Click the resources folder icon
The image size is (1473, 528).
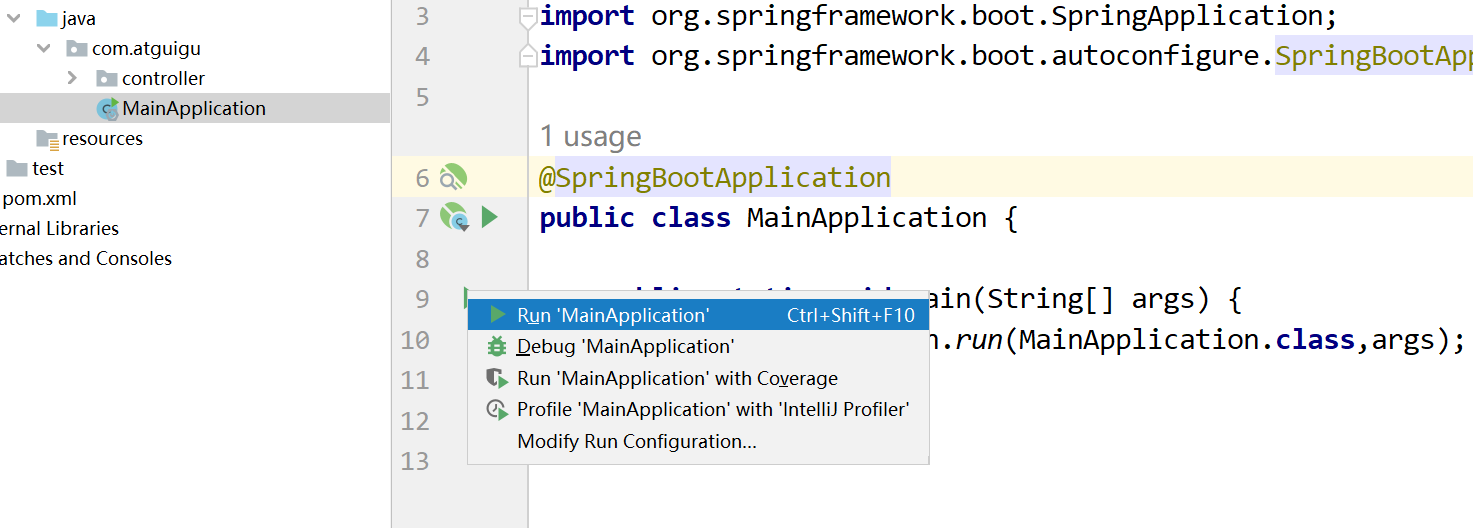[47, 139]
